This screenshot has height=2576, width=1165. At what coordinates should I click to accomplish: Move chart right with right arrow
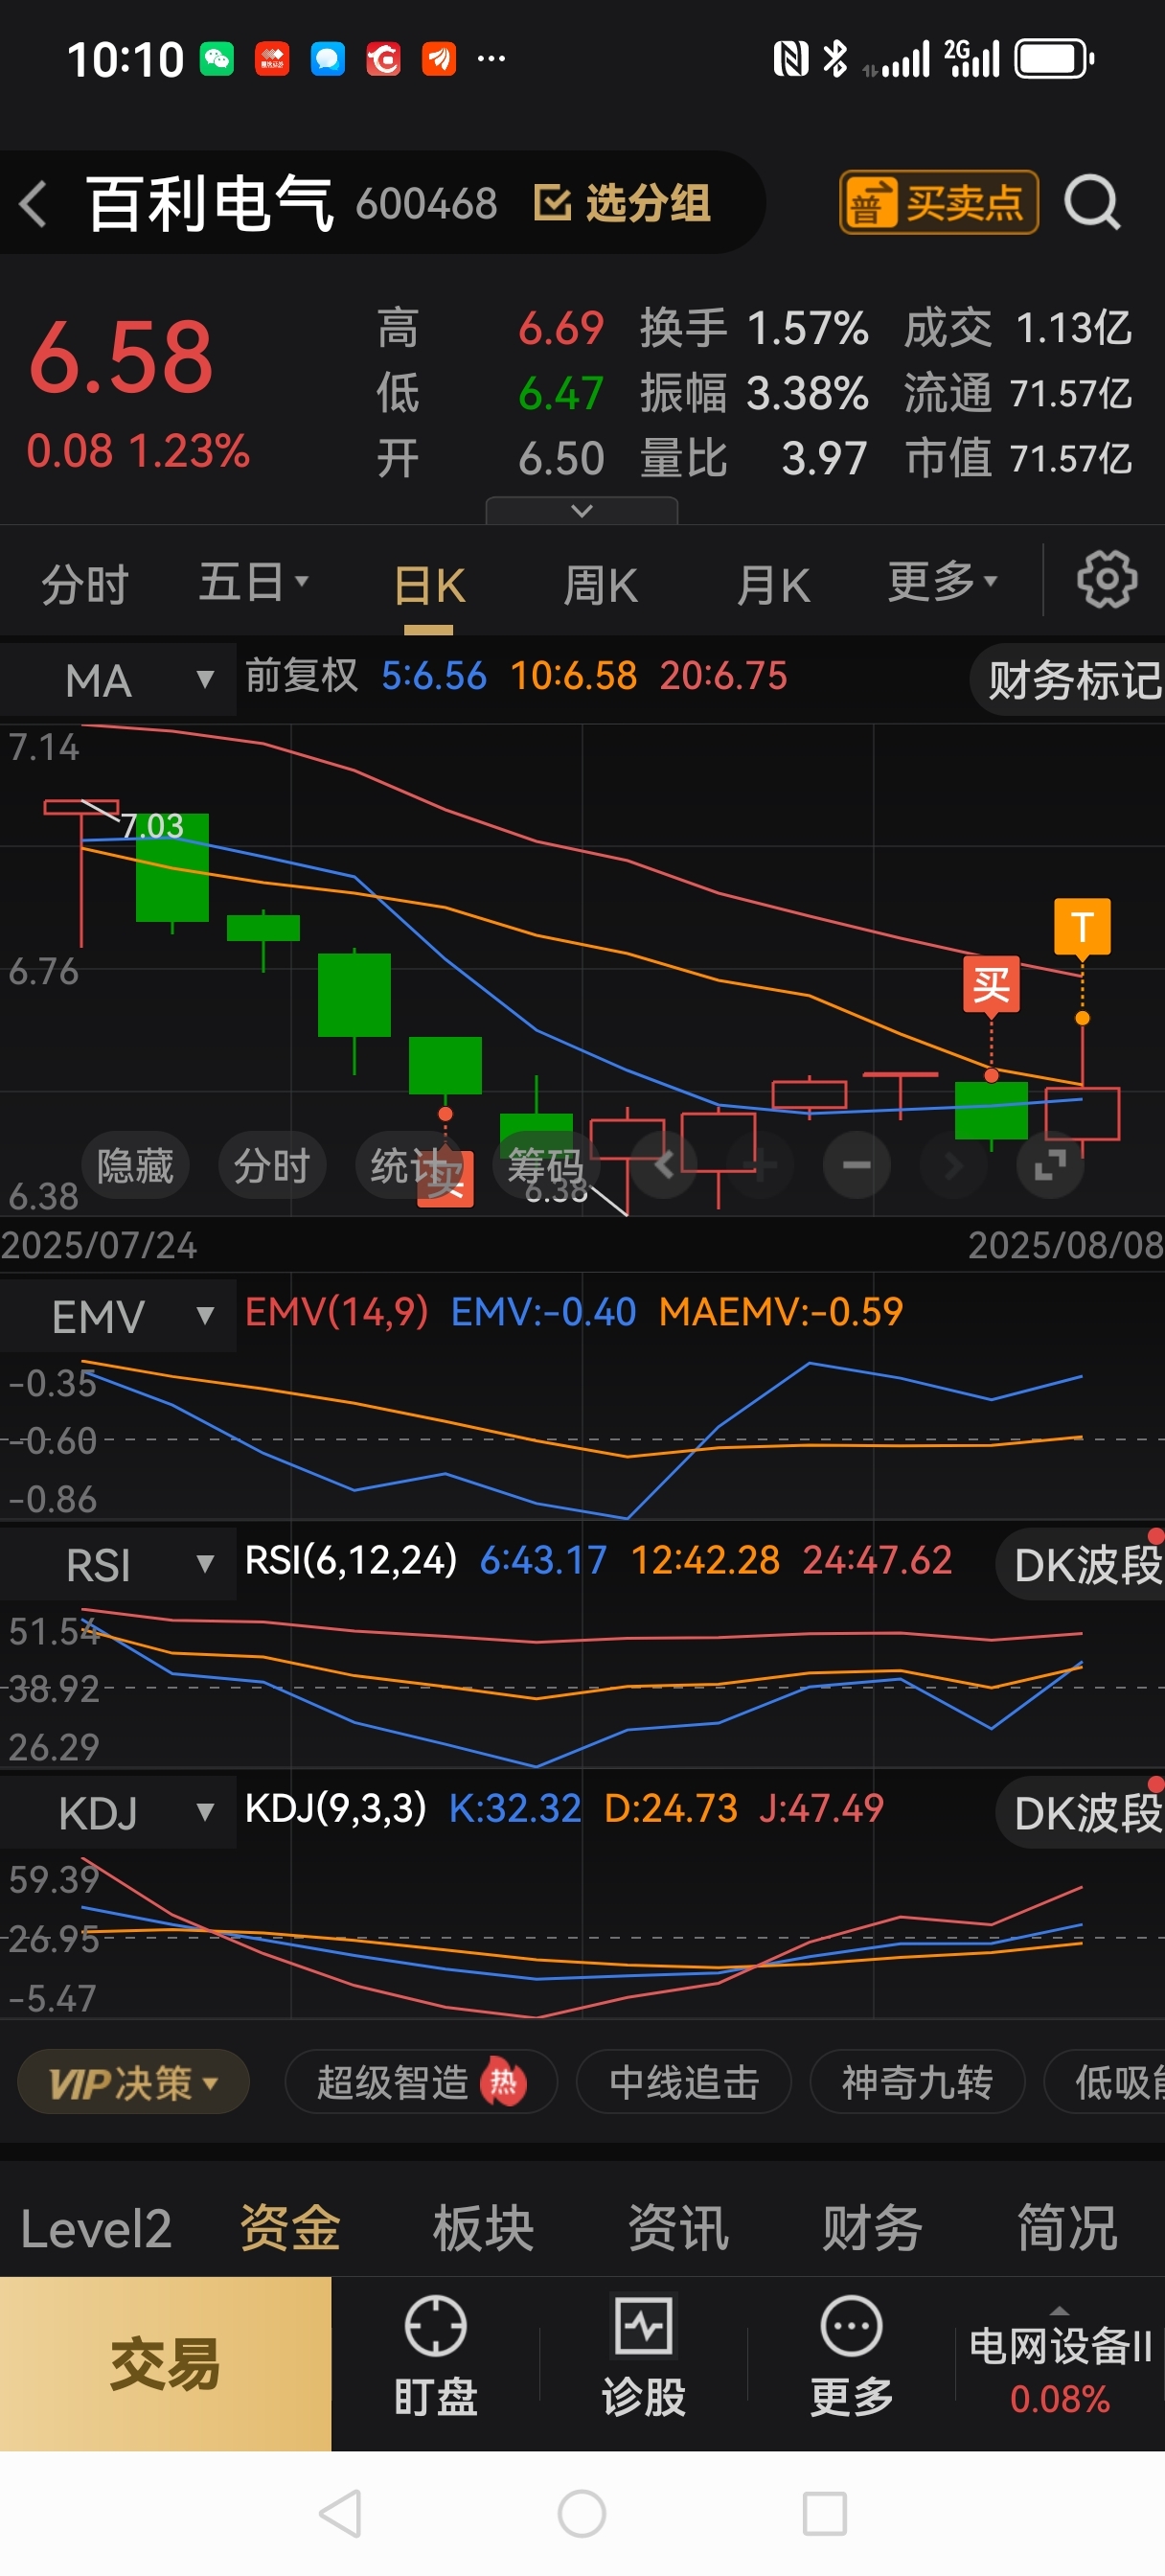[953, 1164]
